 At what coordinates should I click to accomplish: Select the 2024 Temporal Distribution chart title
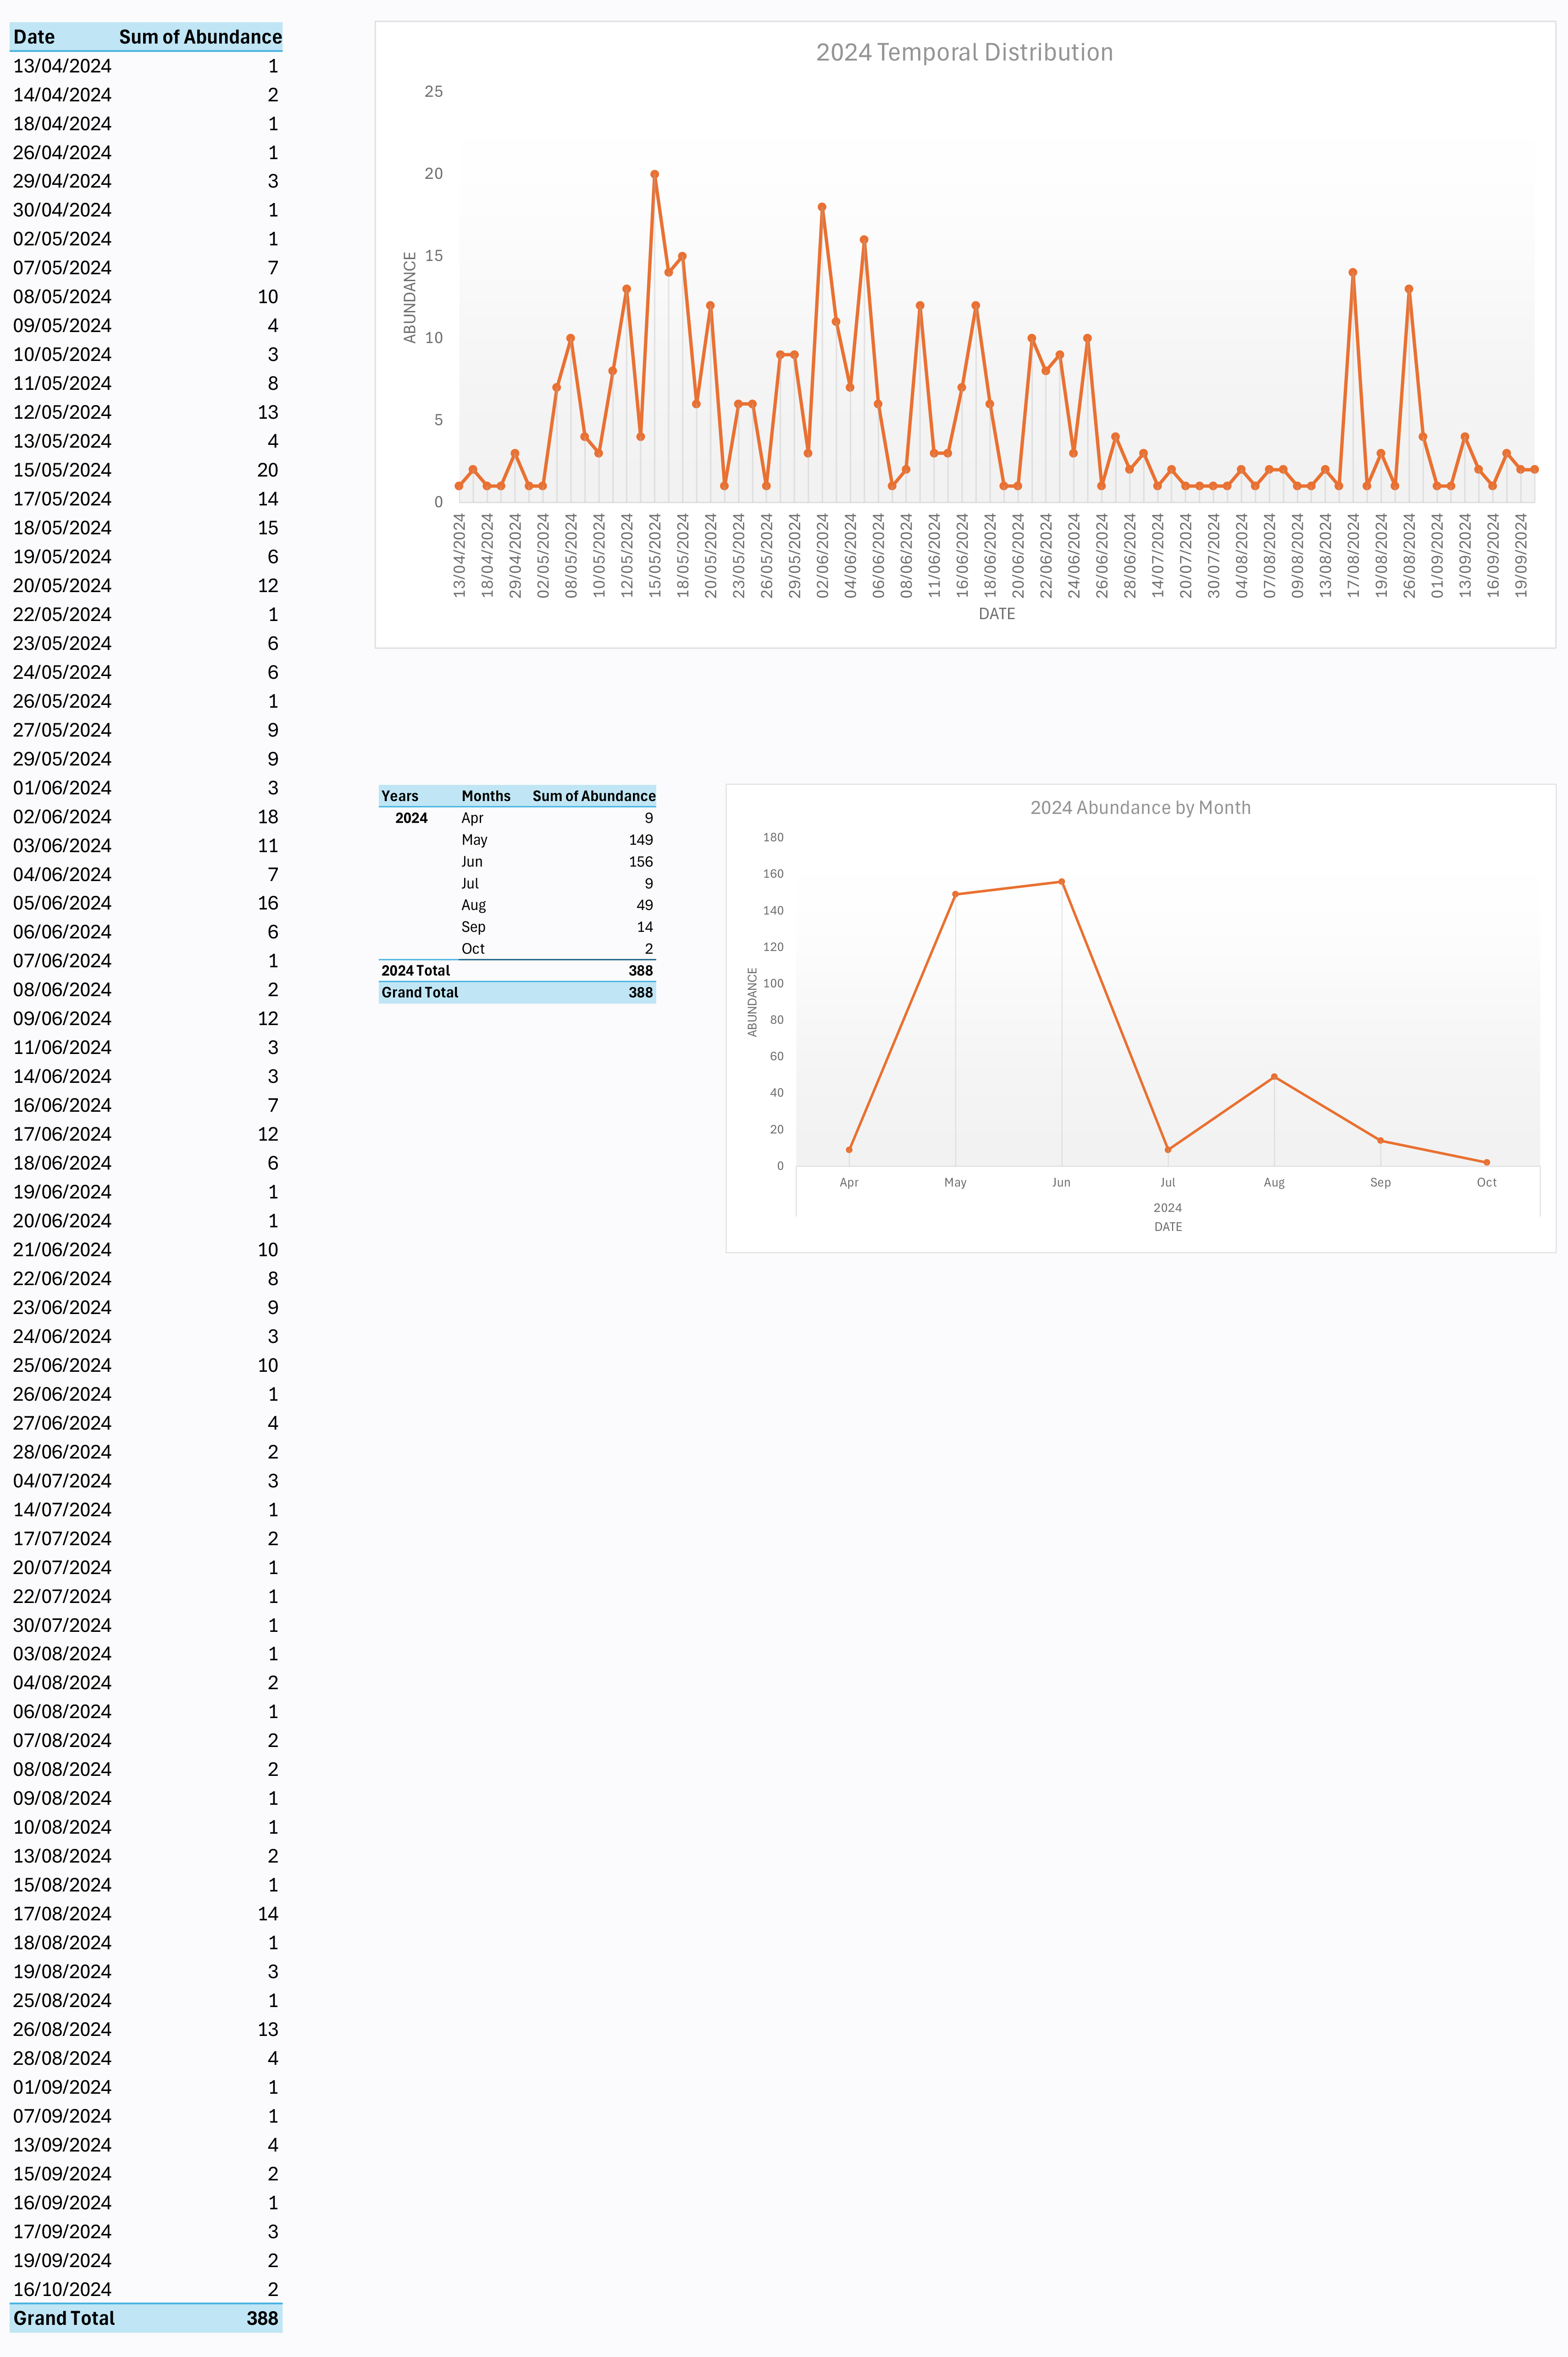coord(964,52)
